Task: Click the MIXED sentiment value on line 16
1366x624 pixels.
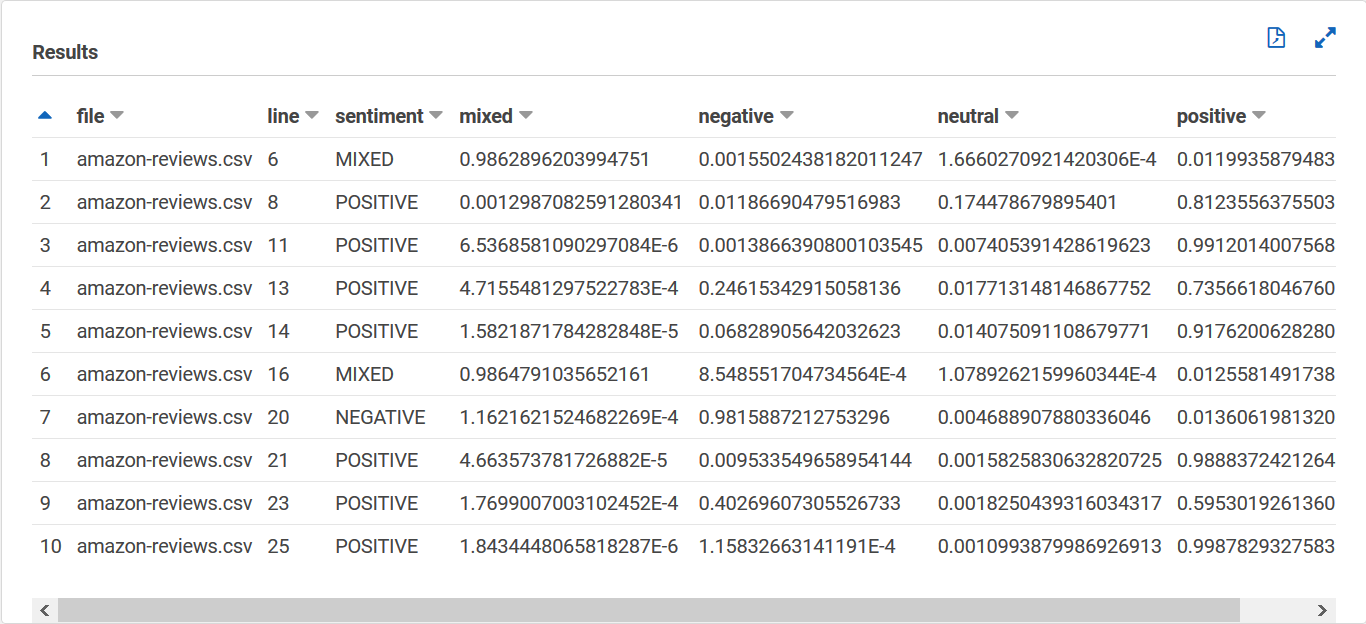Action: [364, 374]
